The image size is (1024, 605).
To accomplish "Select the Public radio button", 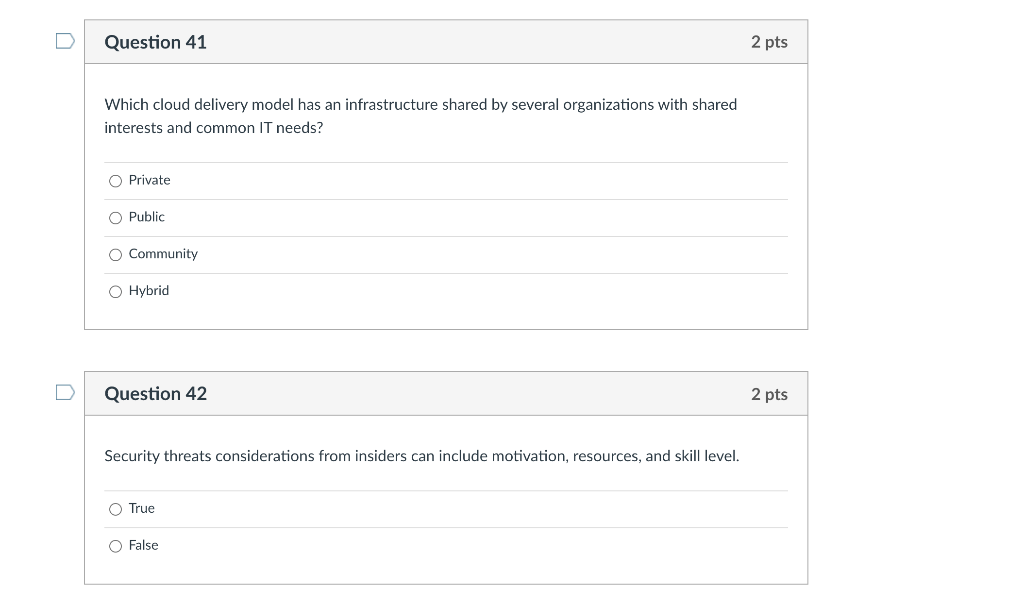I will 115,217.
